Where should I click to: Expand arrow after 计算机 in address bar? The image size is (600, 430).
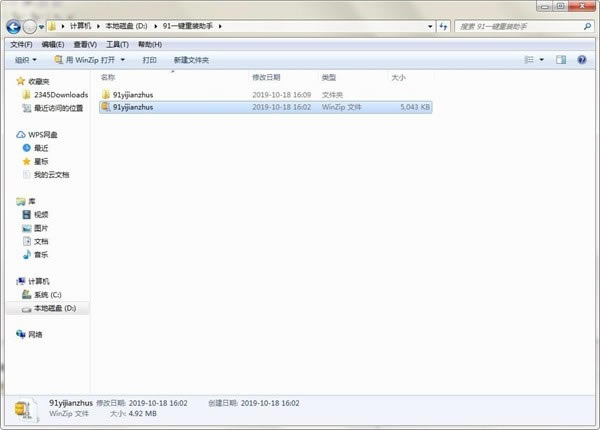click(x=98, y=26)
